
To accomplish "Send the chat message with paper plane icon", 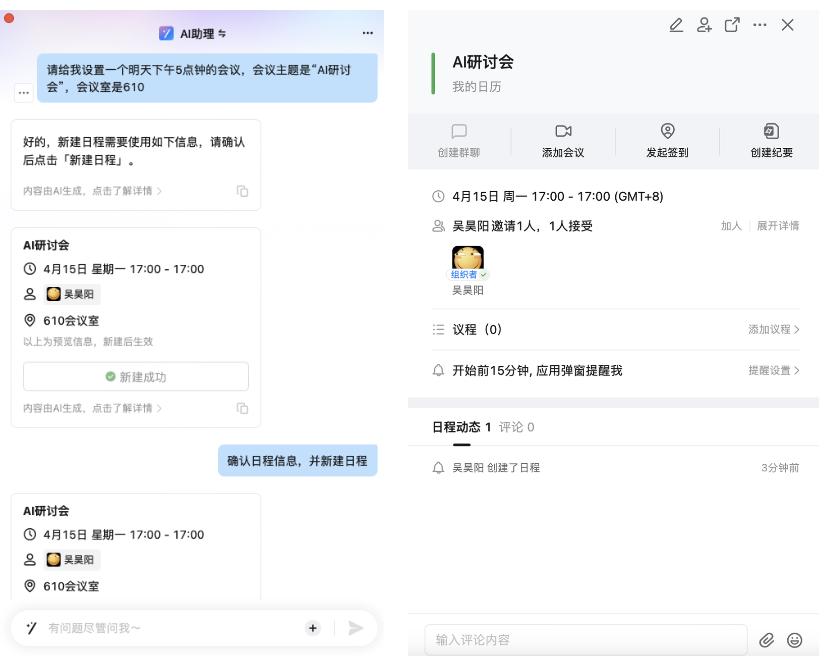I will (355, 628).
